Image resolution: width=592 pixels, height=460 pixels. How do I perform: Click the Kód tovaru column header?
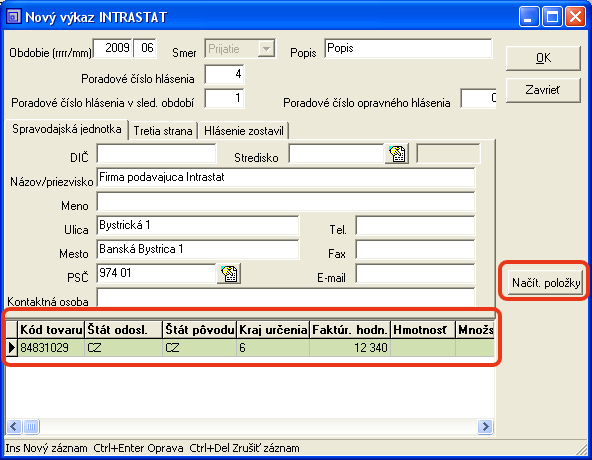tap(51, 330)
